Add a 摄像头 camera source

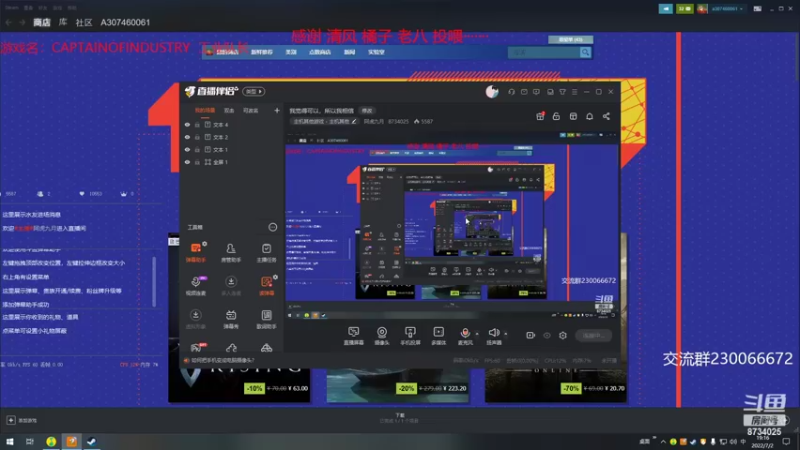pos(382,336)
